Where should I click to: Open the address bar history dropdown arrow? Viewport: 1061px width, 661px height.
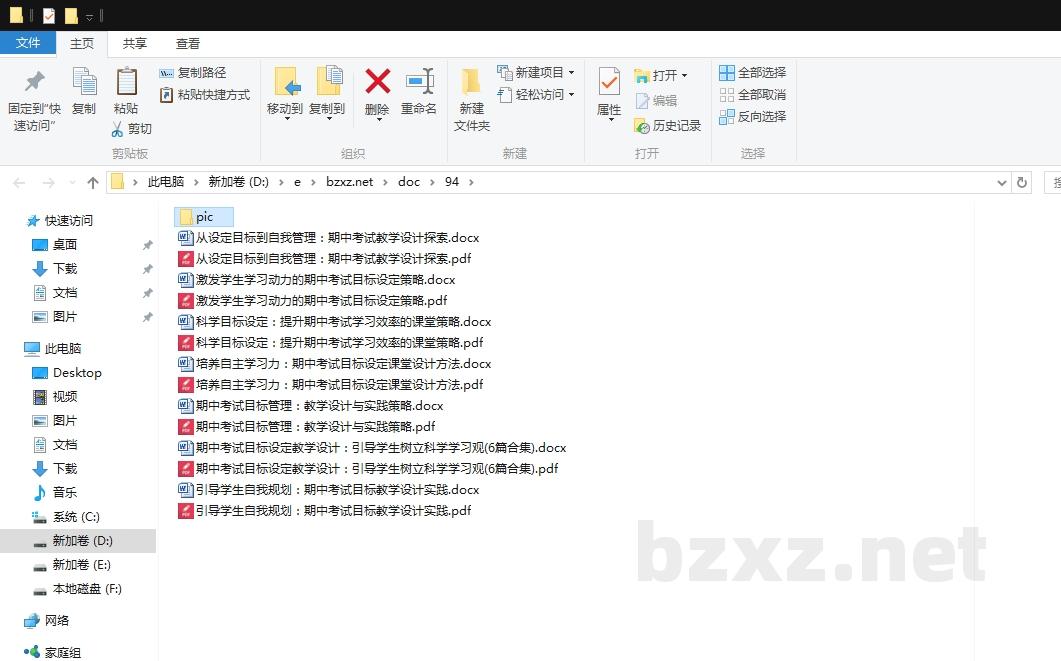(x=1002, y=182)
